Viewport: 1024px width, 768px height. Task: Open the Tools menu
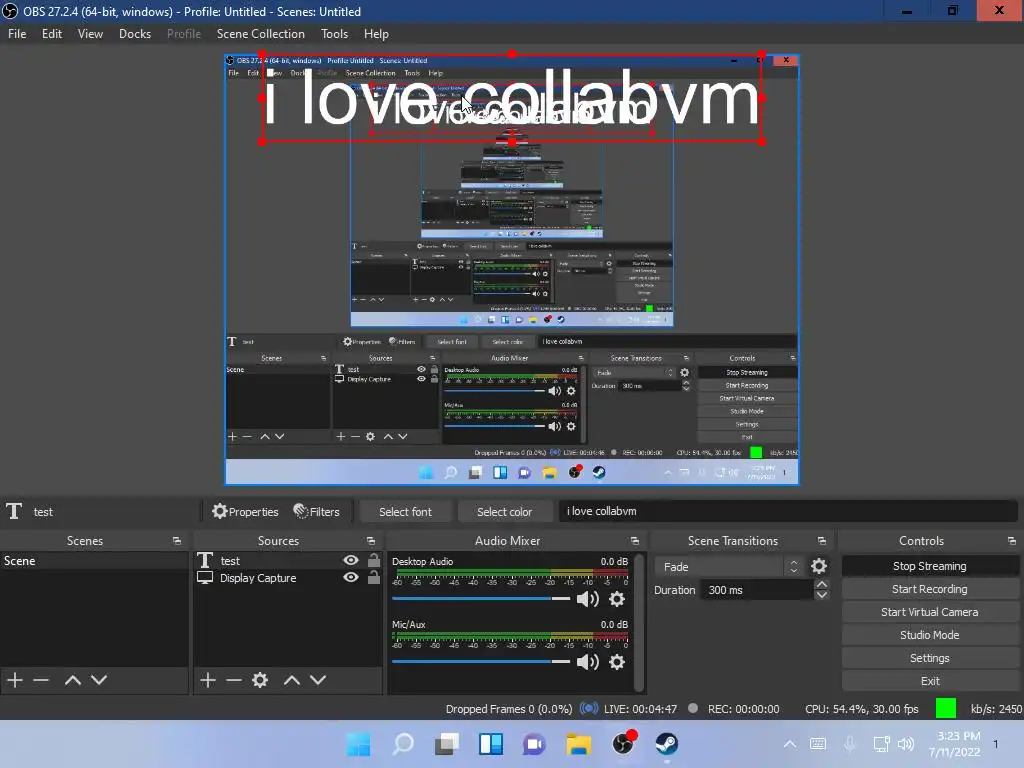pos(334,34)
